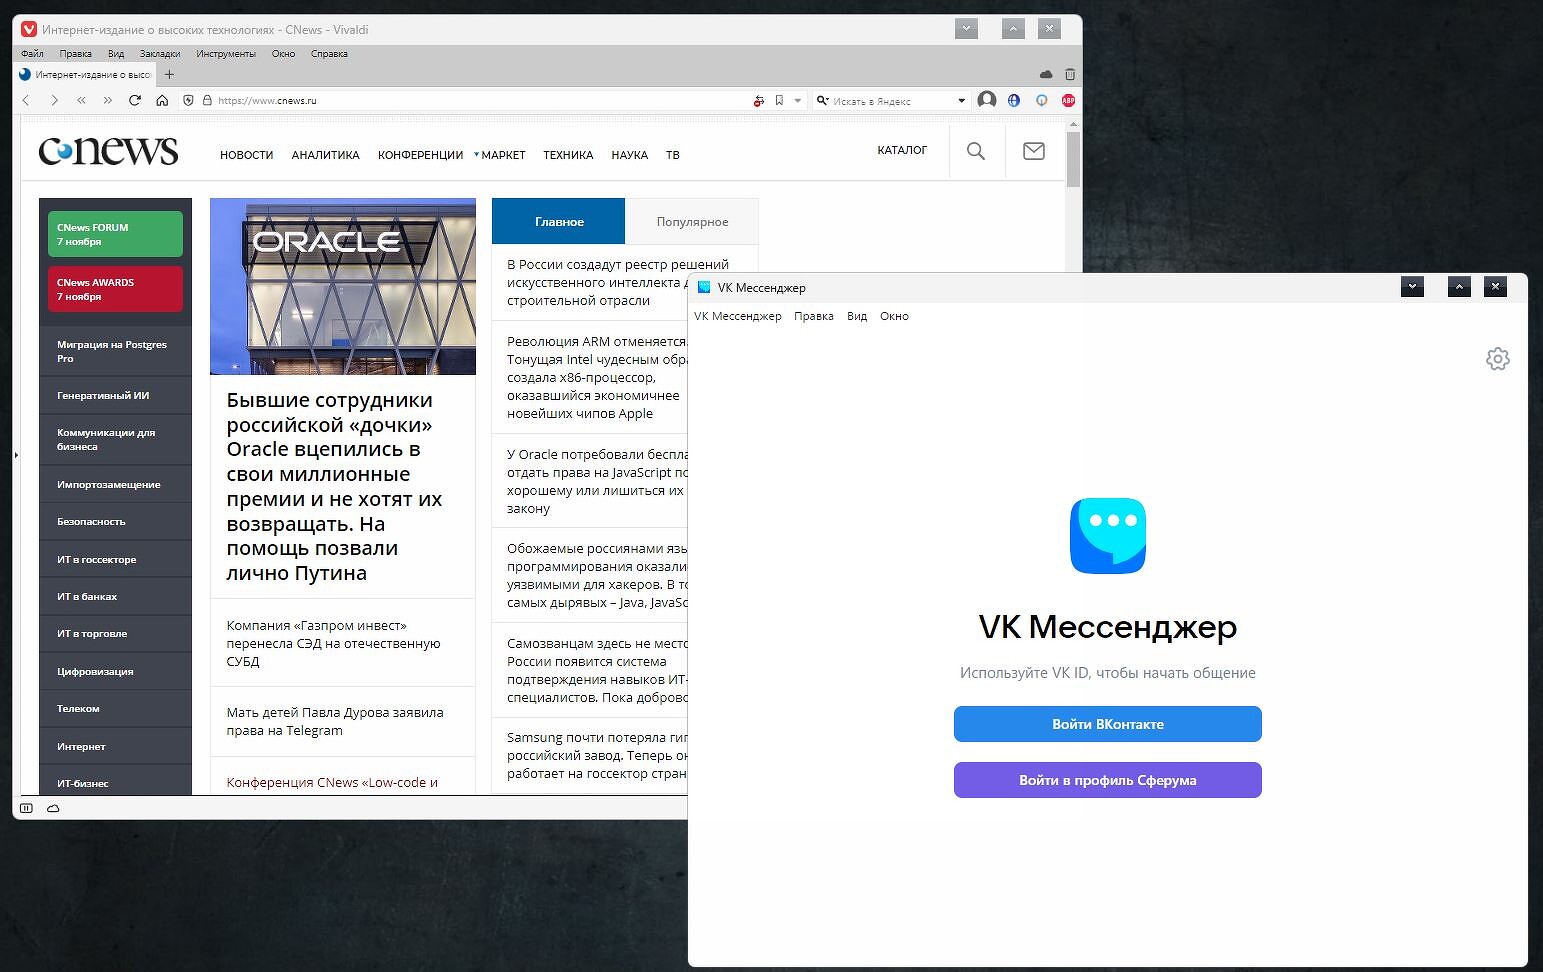Open the Vivaldi user profile icon
1543x972 pixels.
987,99
